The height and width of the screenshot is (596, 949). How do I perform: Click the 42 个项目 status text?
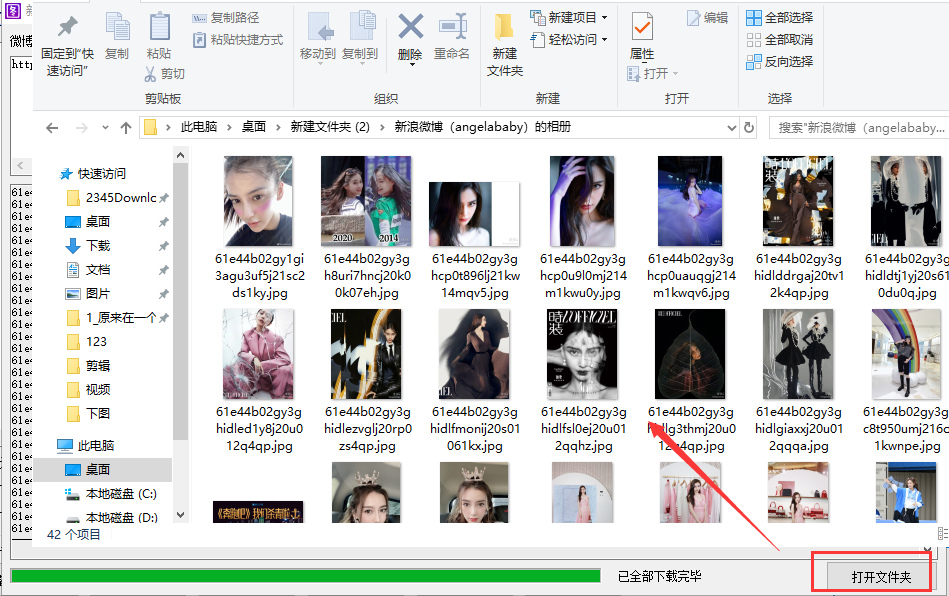point(74,535)
